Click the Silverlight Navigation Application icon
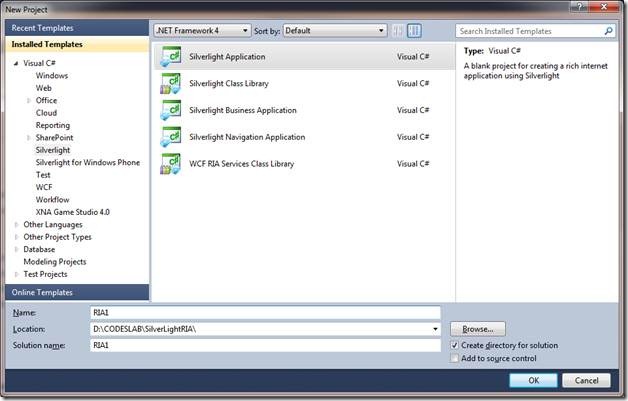The height and width of the screenshot is (401, 628). pos(170,137)
